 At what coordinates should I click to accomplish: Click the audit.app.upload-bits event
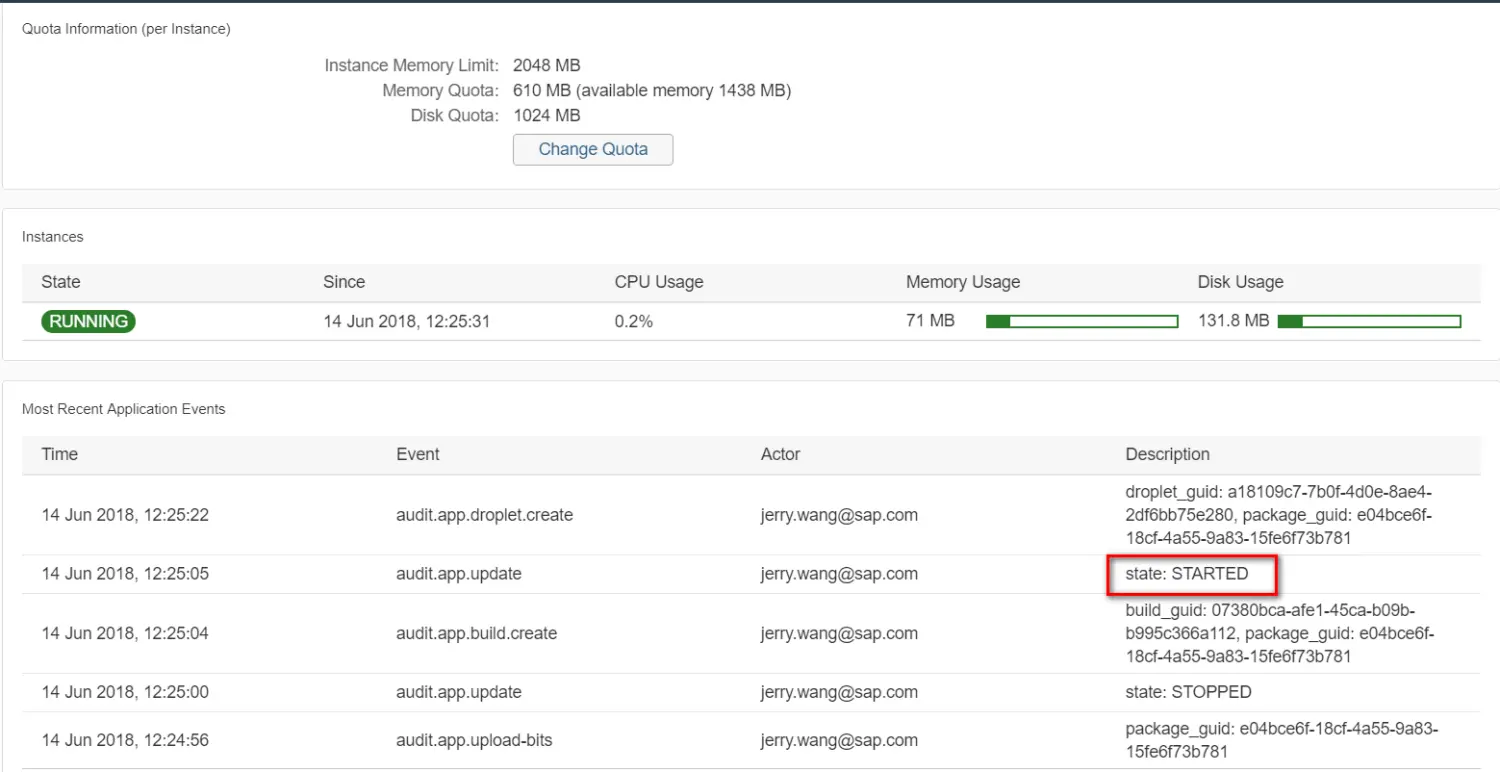(x=474, y=741)
